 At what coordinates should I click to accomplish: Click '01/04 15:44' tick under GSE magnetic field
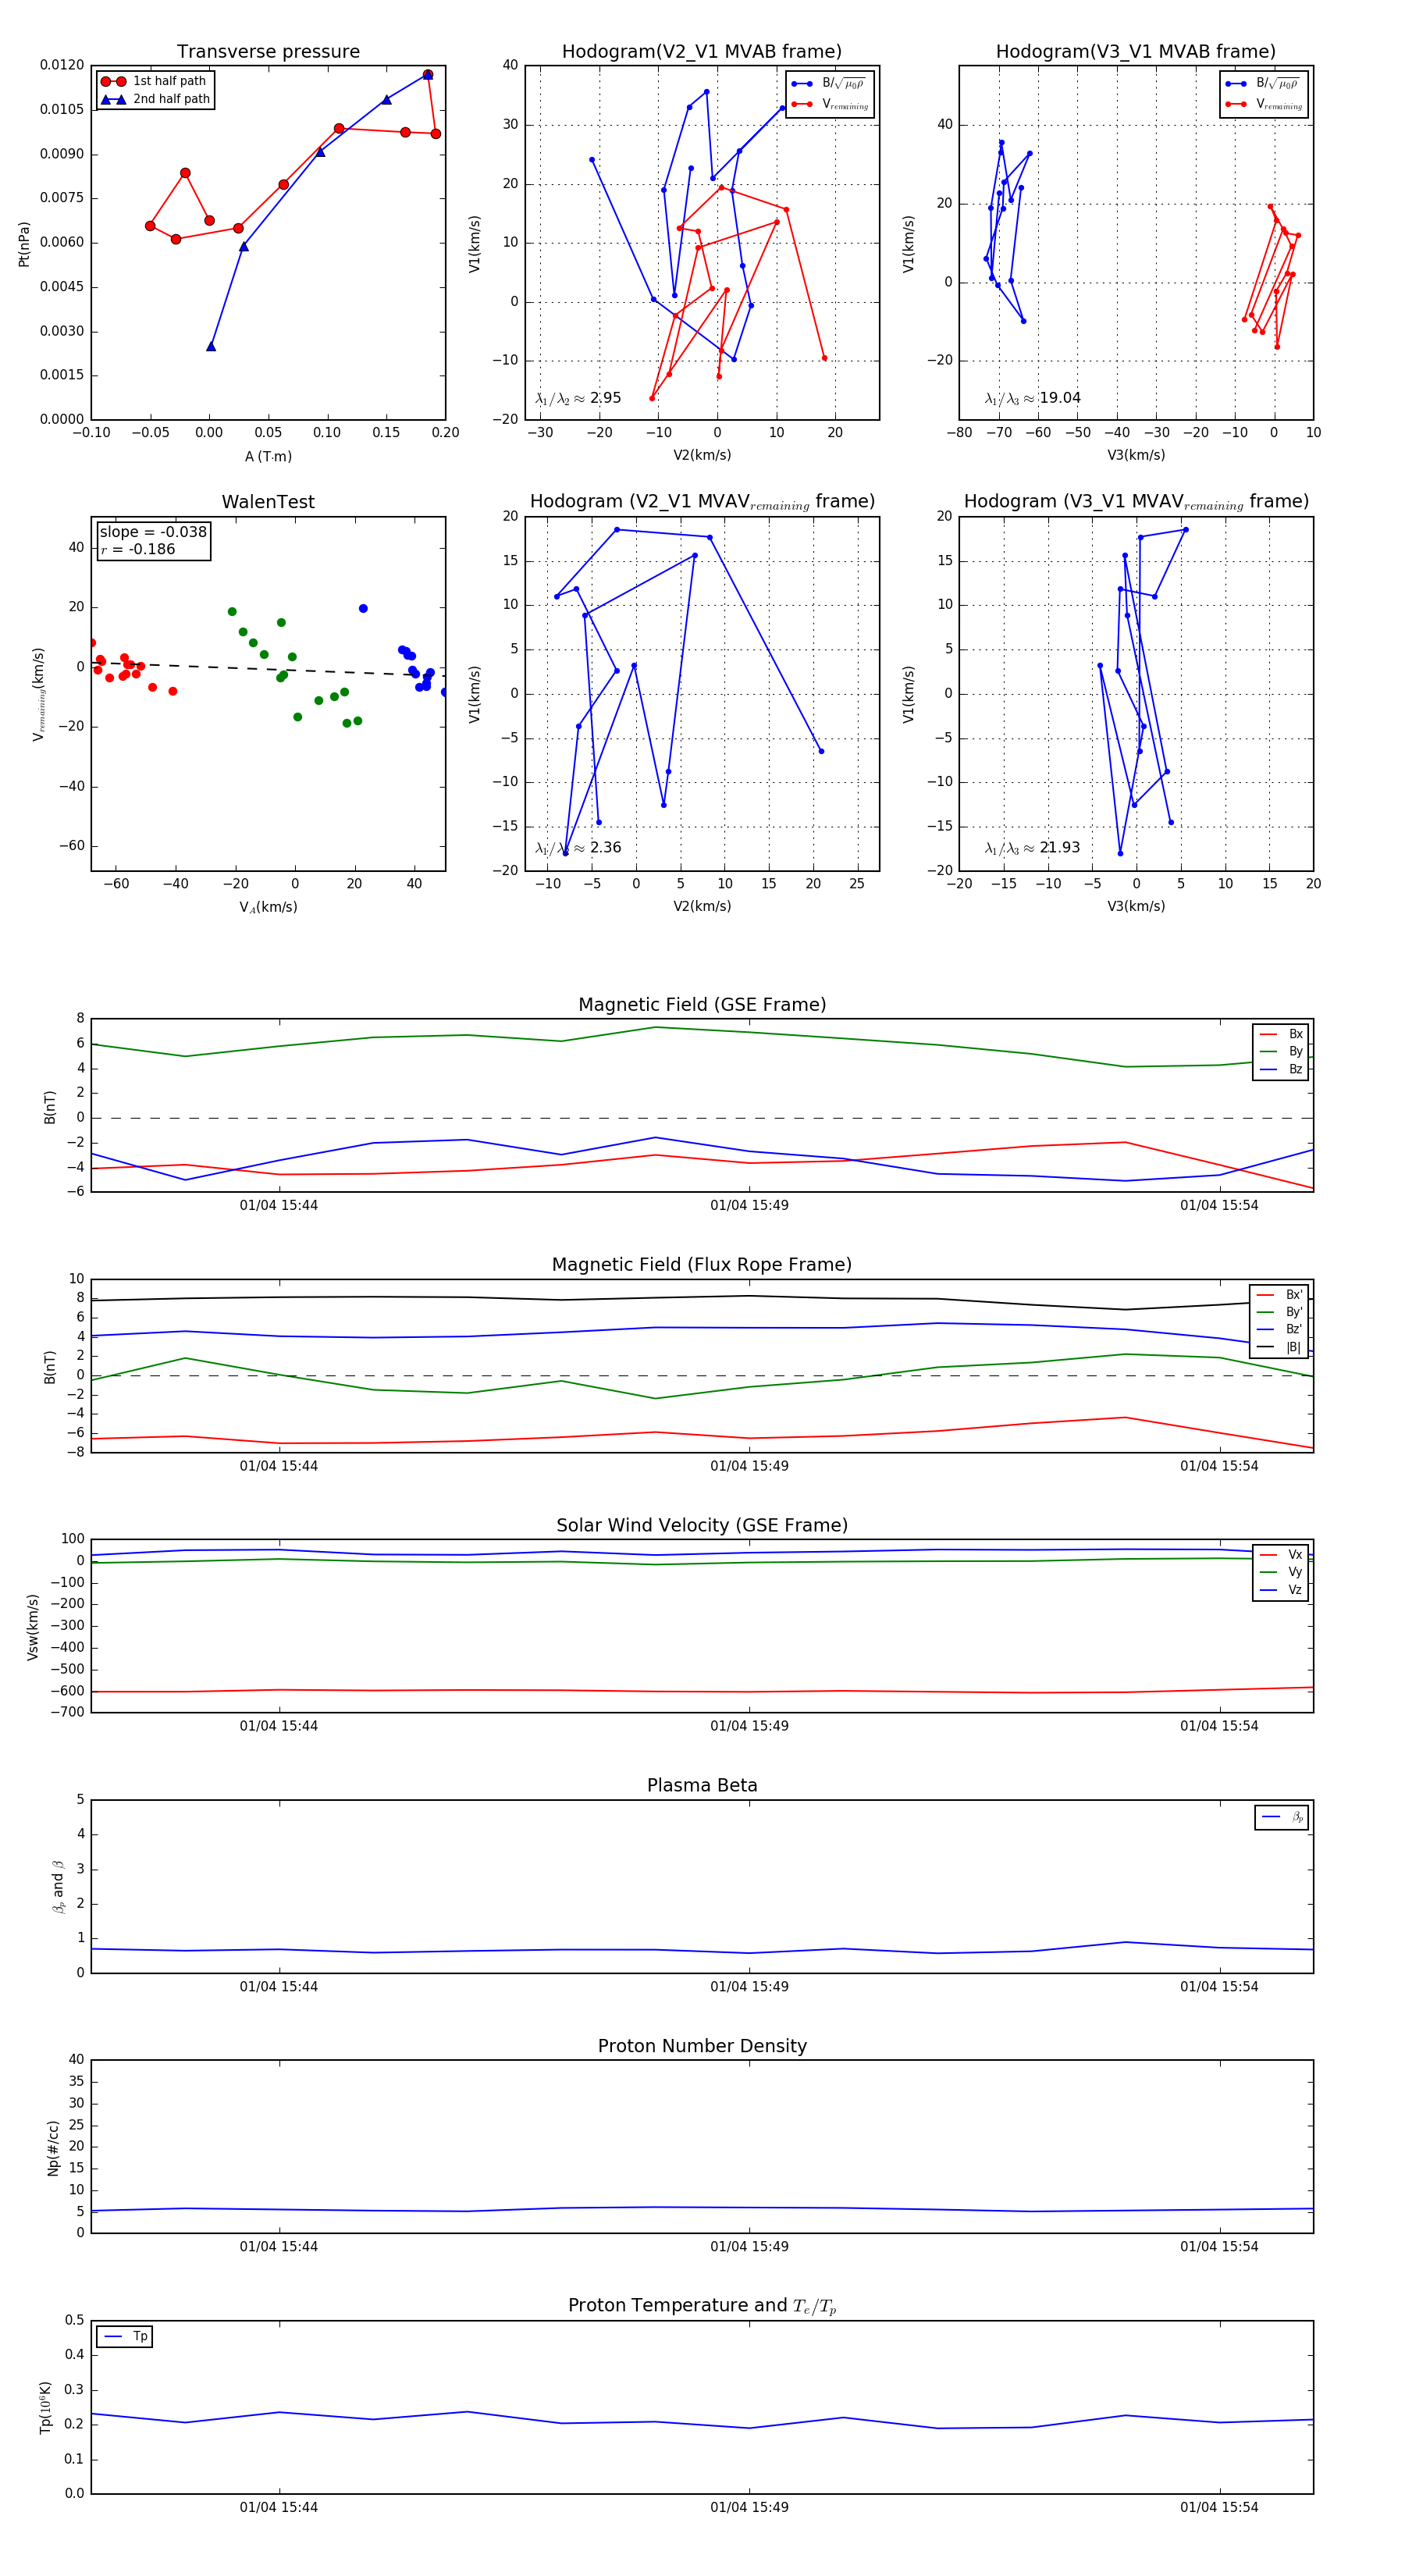[278, 1205]
